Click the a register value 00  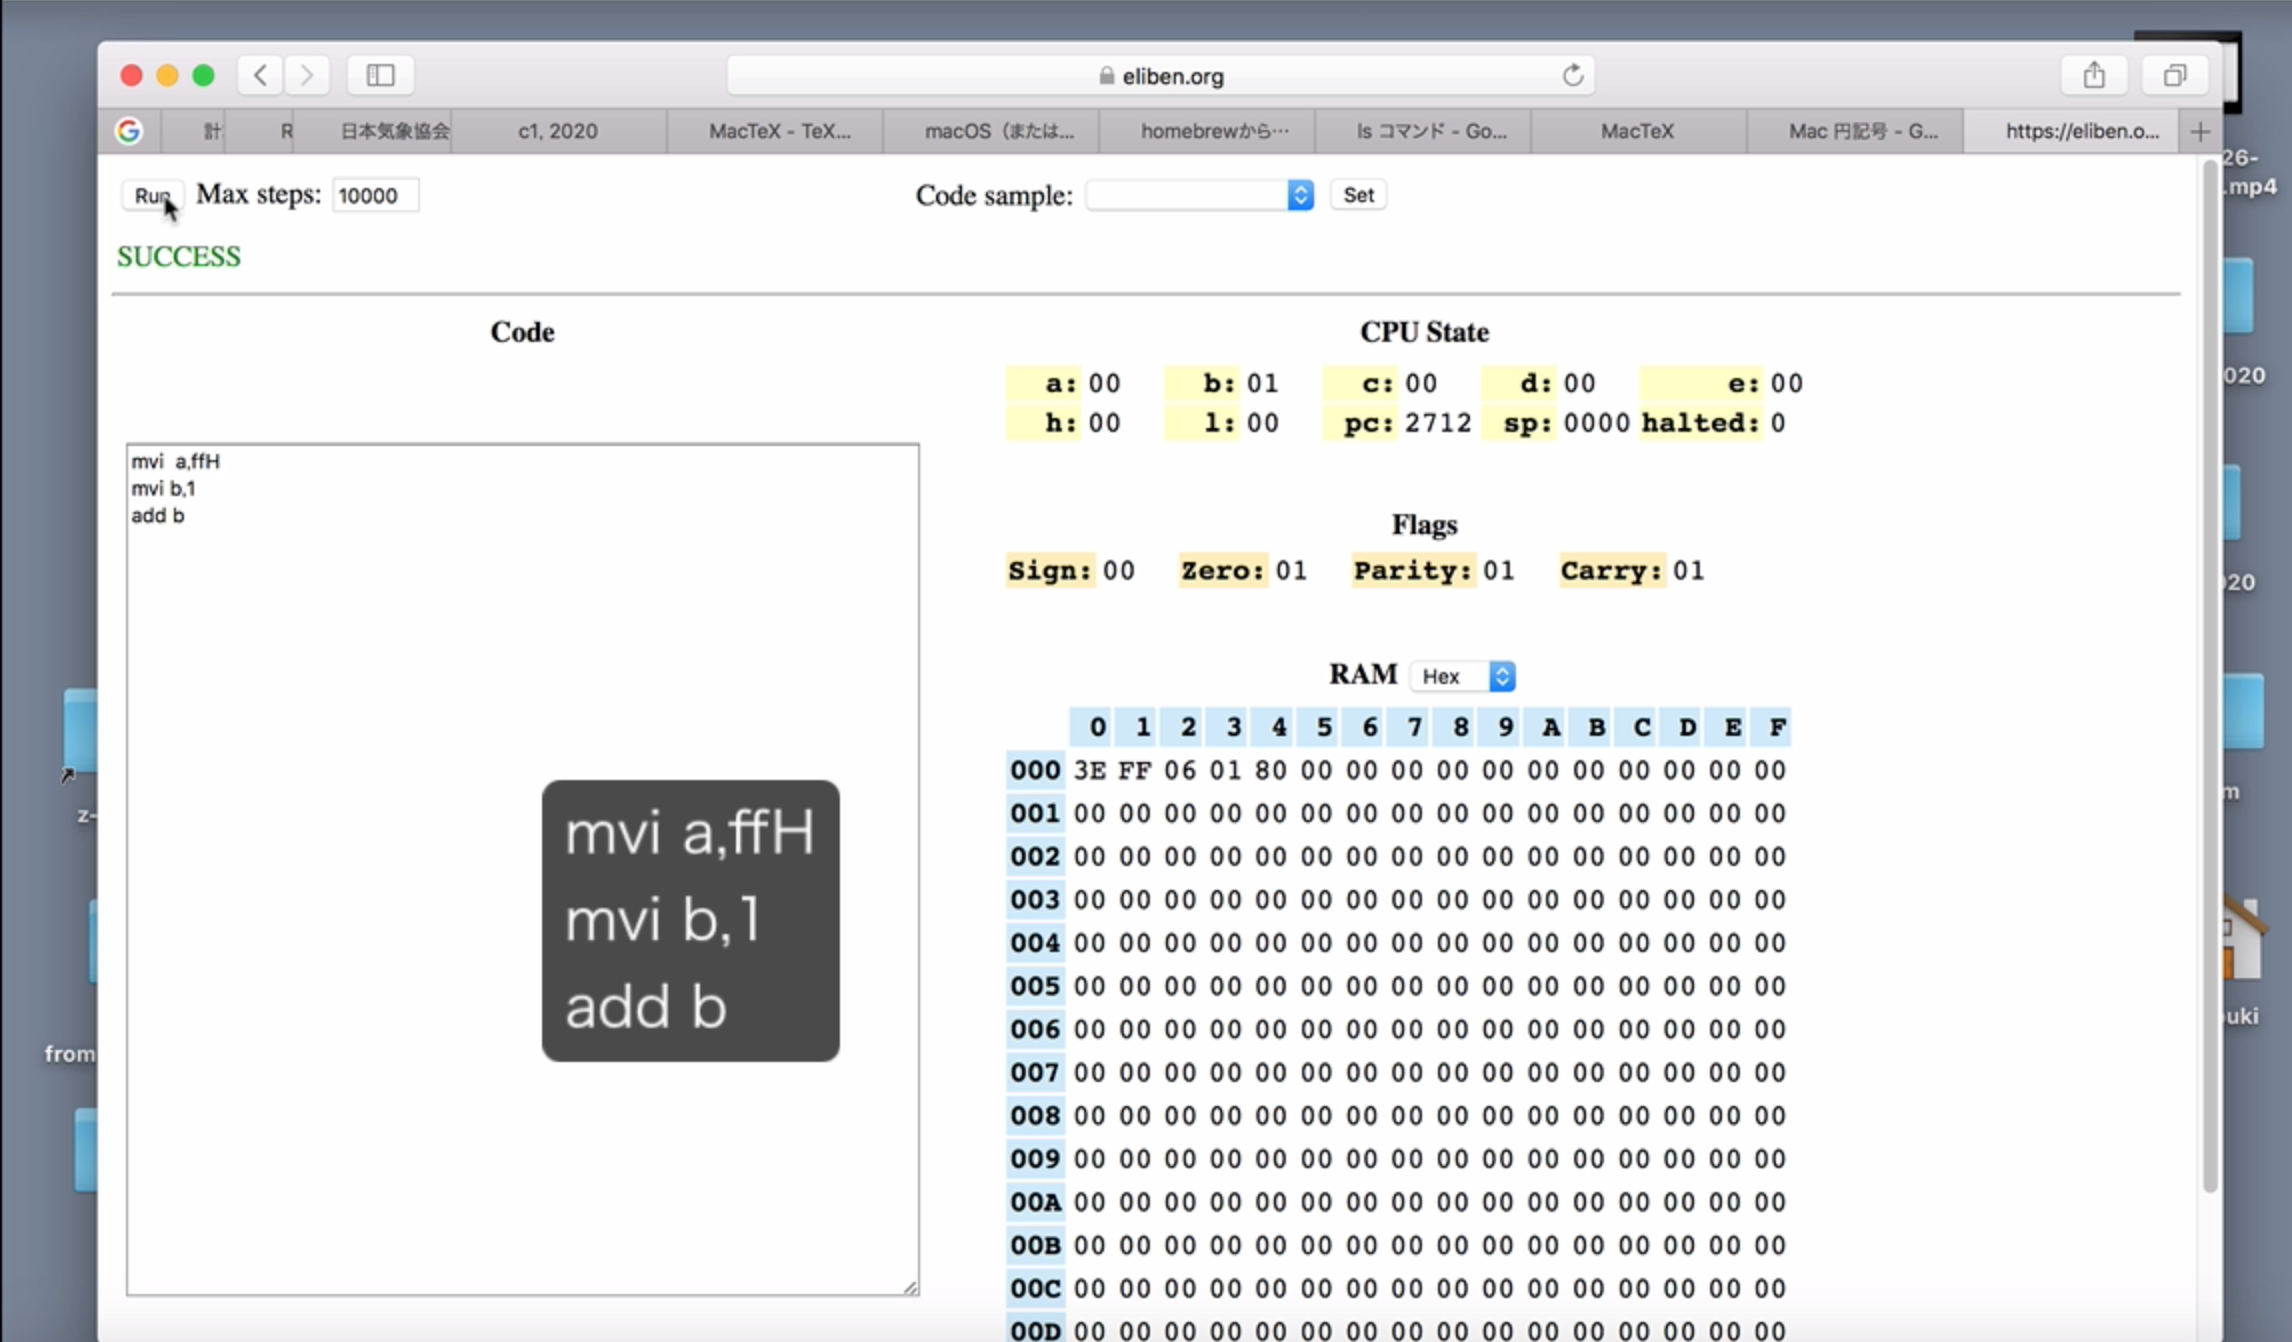pyautogui.click(x=1104, y=383)
